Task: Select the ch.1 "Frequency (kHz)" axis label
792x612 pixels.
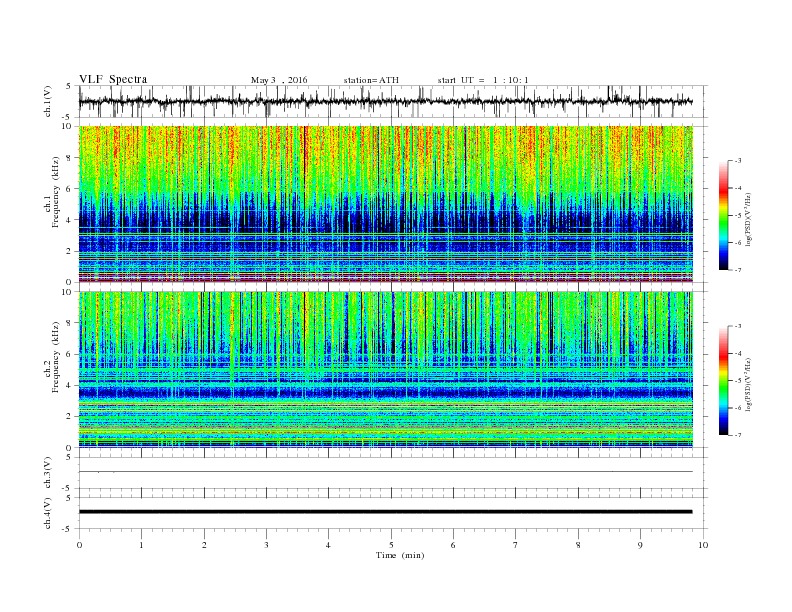Action: [x=56, y=192]
